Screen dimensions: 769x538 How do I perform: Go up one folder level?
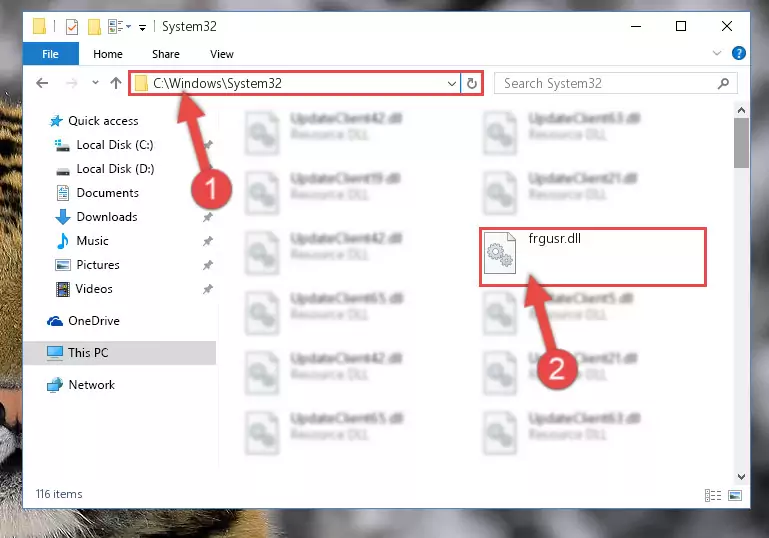pos(116,83)
